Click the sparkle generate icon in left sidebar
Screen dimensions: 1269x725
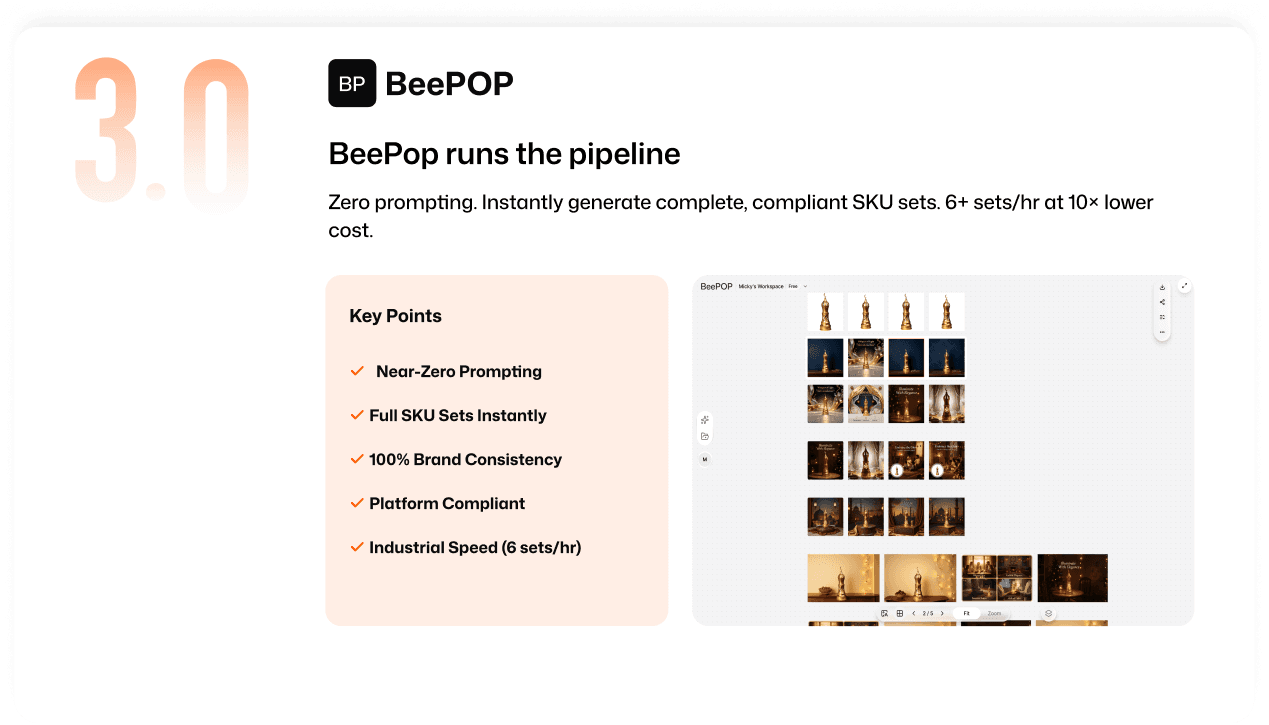[x=705, y=420]
